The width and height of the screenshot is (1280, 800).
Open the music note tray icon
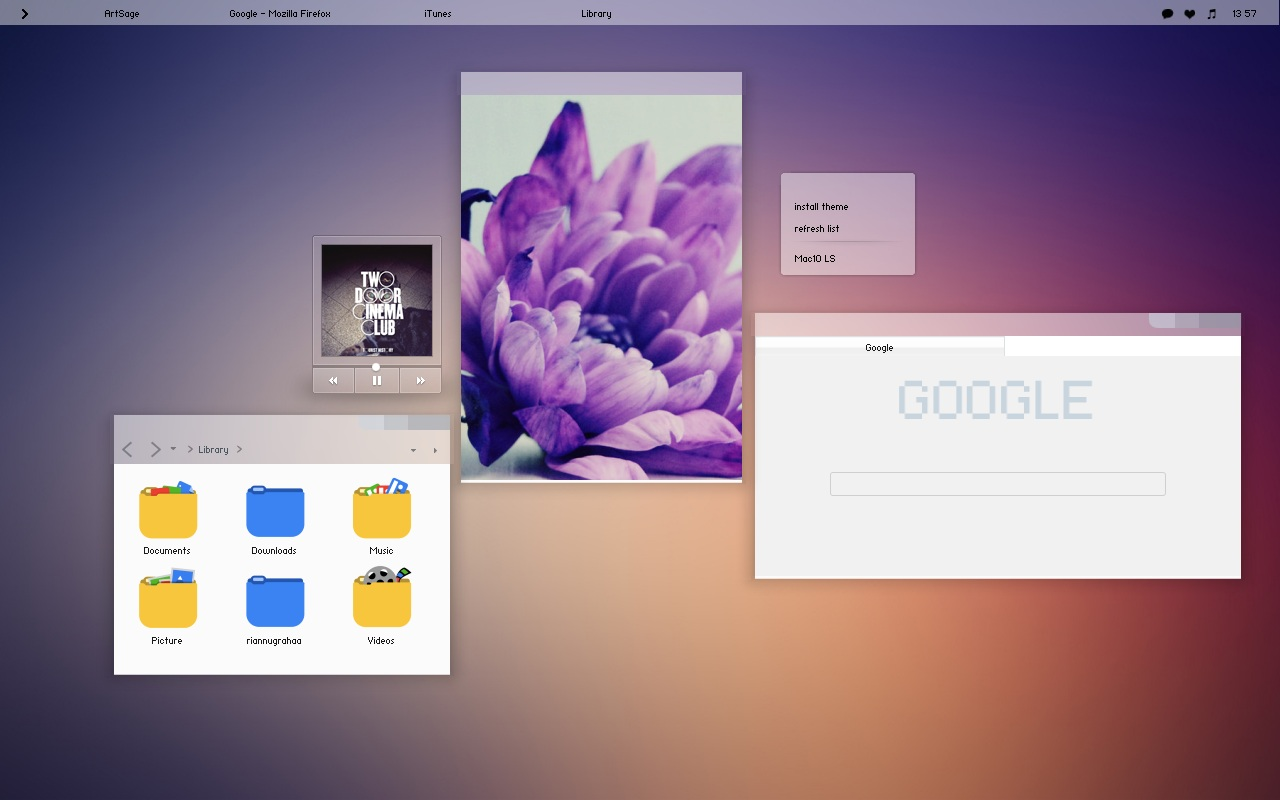[1212, 14]
